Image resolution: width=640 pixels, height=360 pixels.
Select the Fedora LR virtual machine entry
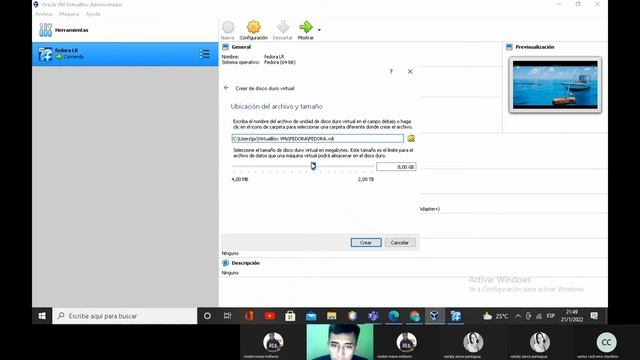pos(125,54)
